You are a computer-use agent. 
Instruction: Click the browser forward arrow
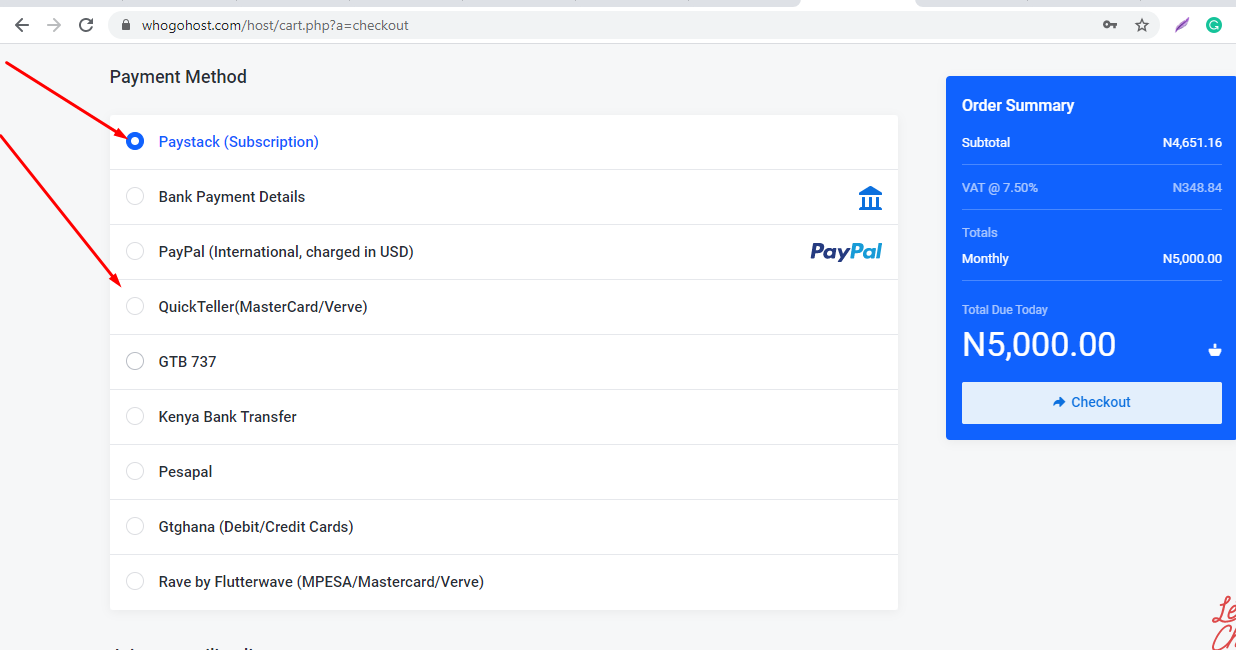pos(54,25)
